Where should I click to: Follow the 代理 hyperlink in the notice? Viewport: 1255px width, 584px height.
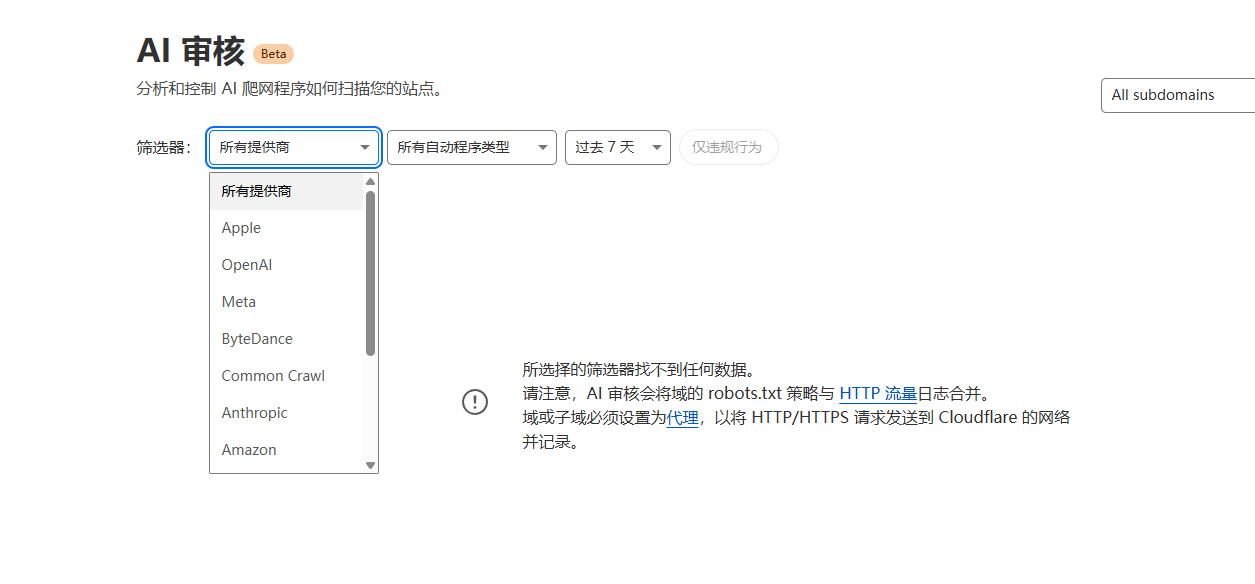click(x=682, y=418)
